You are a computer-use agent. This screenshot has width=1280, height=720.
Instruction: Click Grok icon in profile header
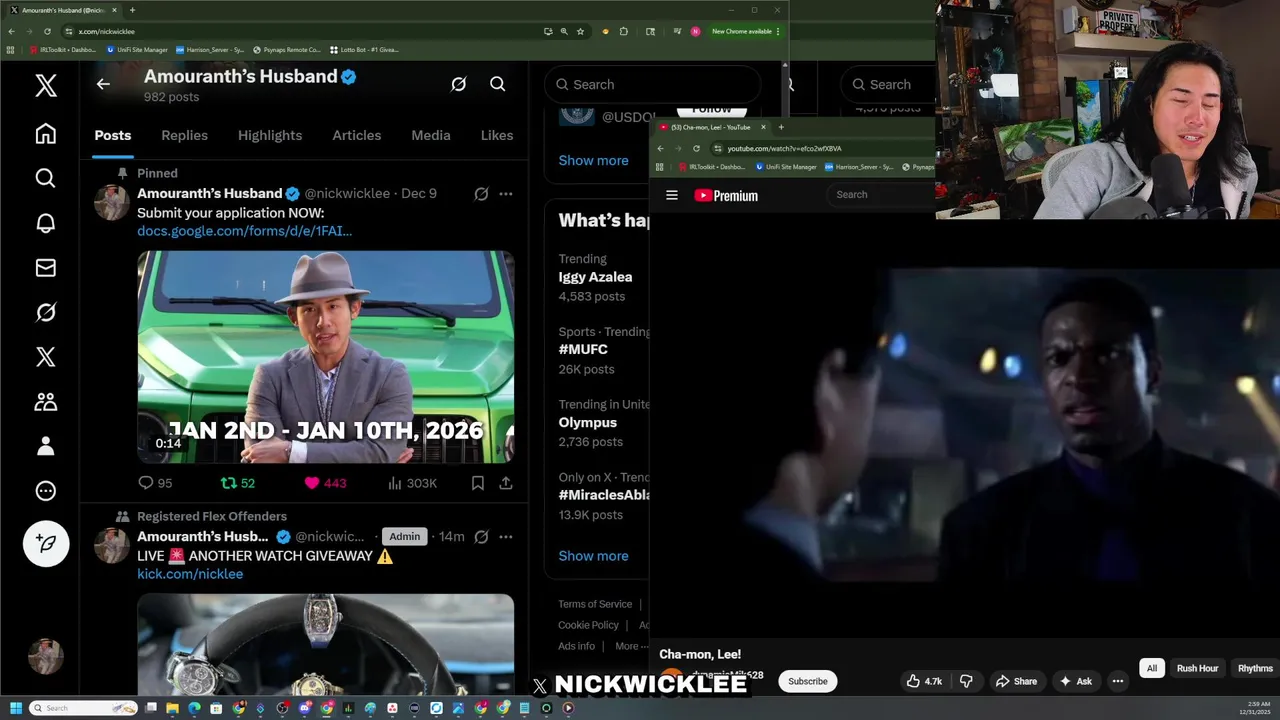tap(459, 84)
